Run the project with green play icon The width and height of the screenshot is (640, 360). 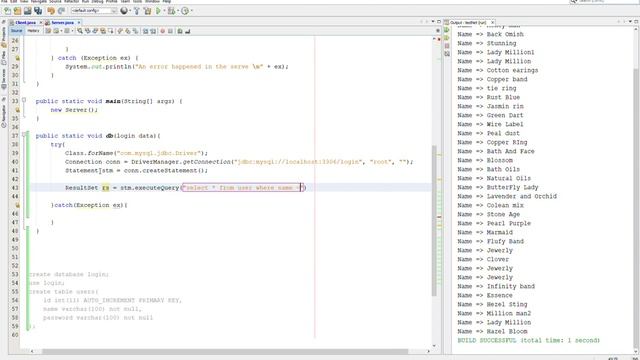(158, 11)
